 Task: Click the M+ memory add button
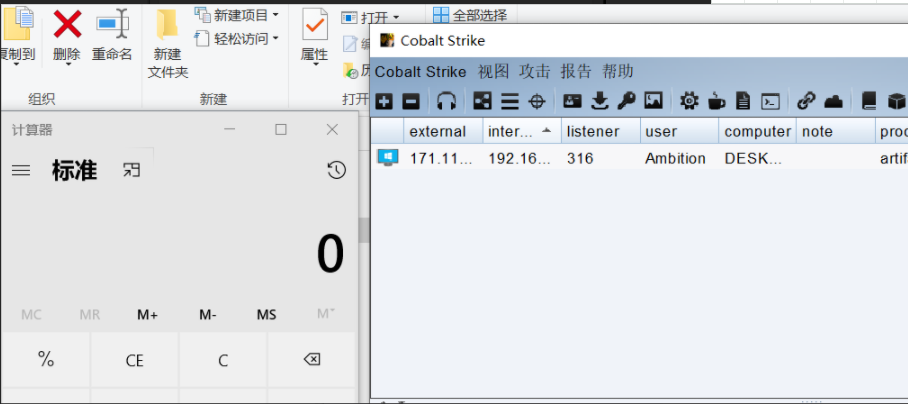[147, 315]
